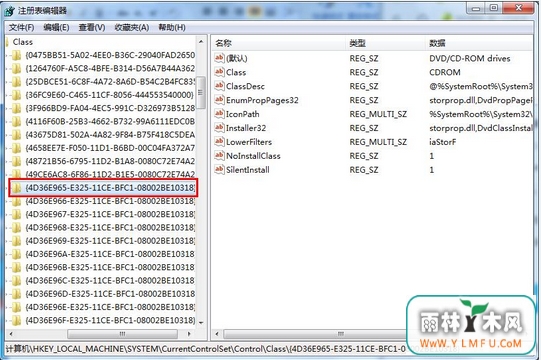Select the LowerFilters value name

coord(249,142)
